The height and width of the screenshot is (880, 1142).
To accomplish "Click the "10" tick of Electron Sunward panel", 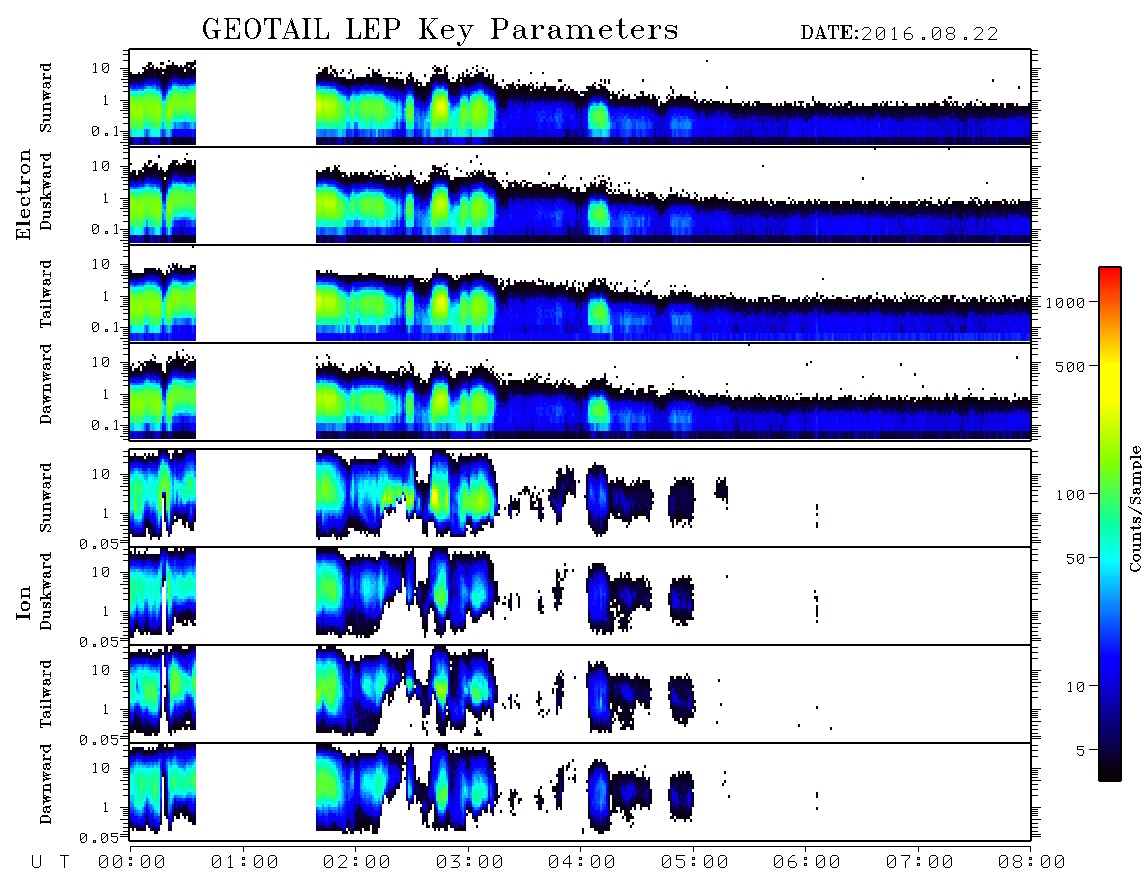I will (101, 68).
